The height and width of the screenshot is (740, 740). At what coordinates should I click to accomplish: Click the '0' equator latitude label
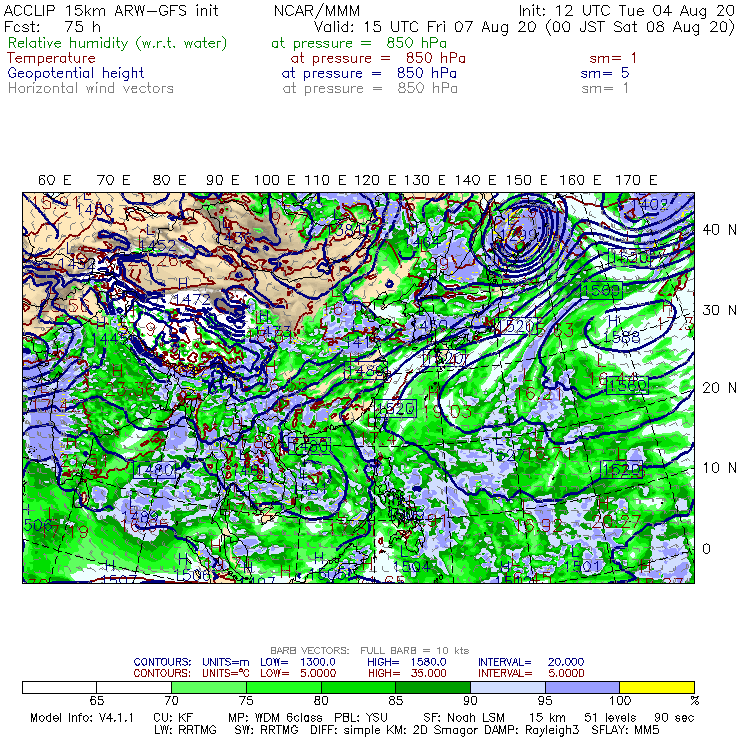[x=706, y=549]
